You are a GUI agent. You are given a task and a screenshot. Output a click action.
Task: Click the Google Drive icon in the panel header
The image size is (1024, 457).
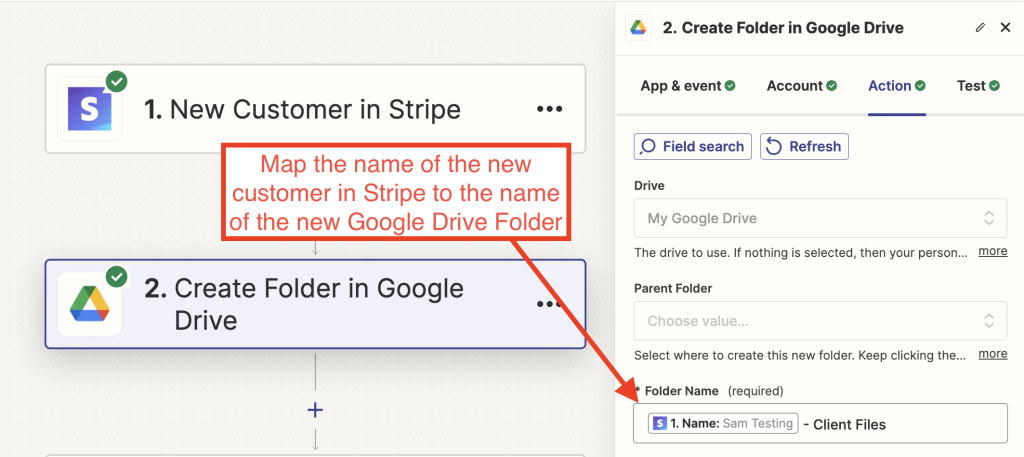[x=638, y=28]
